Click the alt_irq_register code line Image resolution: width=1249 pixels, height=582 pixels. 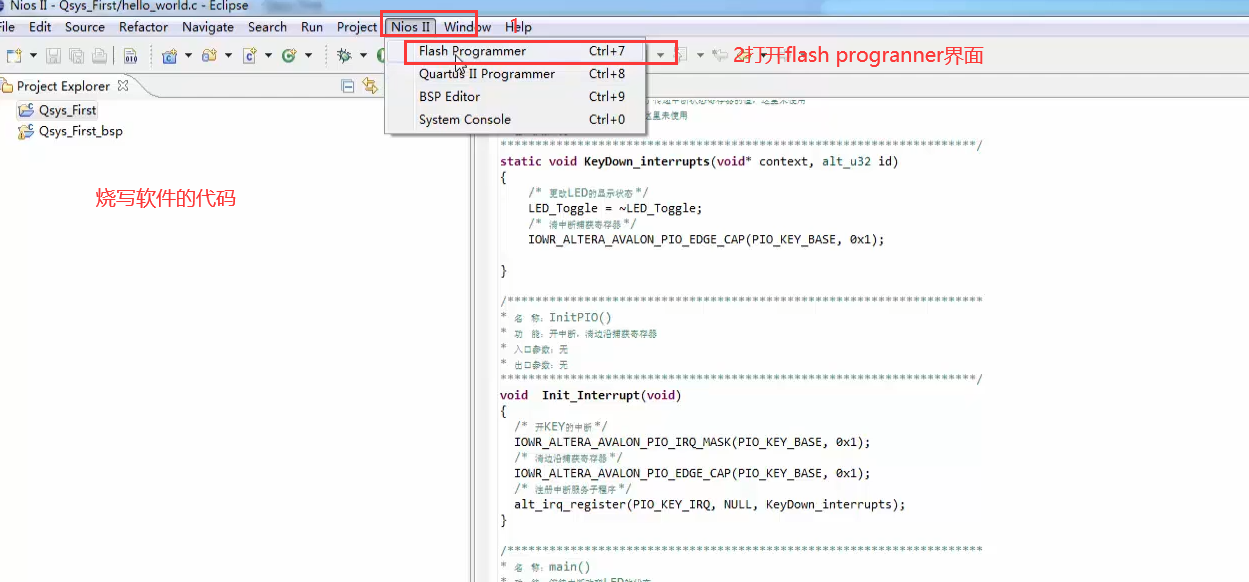709,505
